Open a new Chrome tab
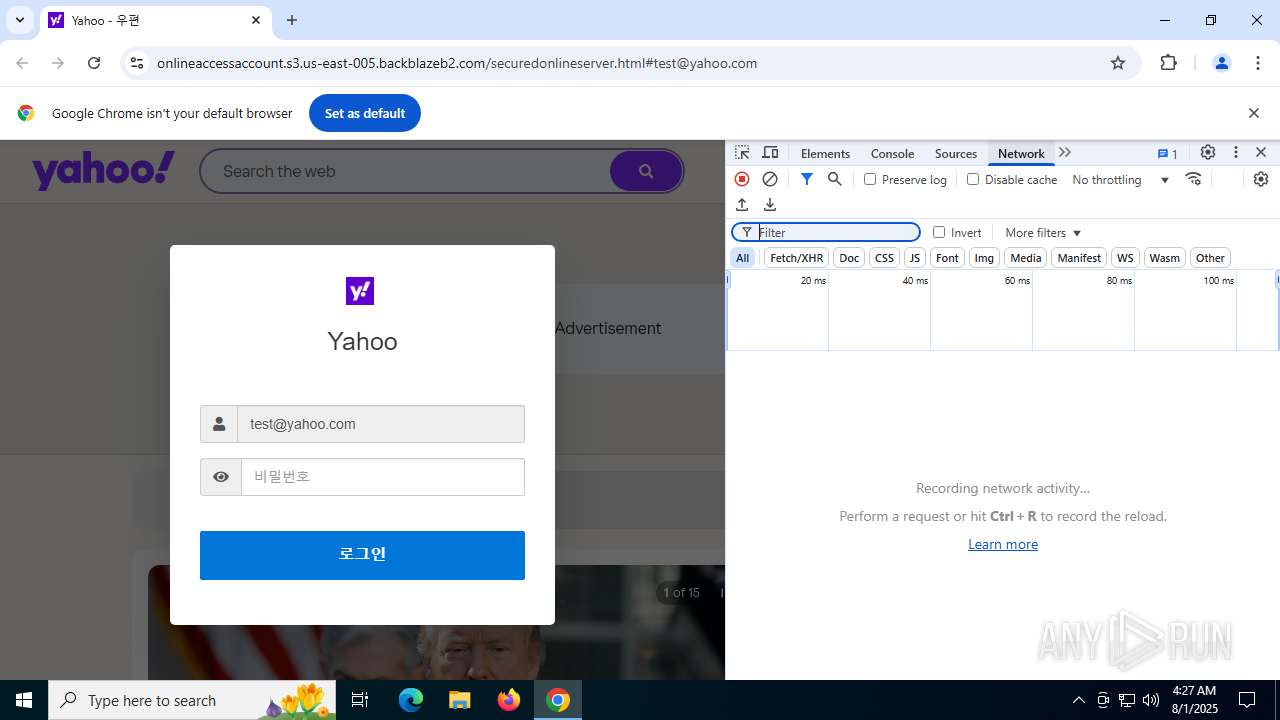The height and width of the screenshot is (720, 1280). click(x=292, y=20)
